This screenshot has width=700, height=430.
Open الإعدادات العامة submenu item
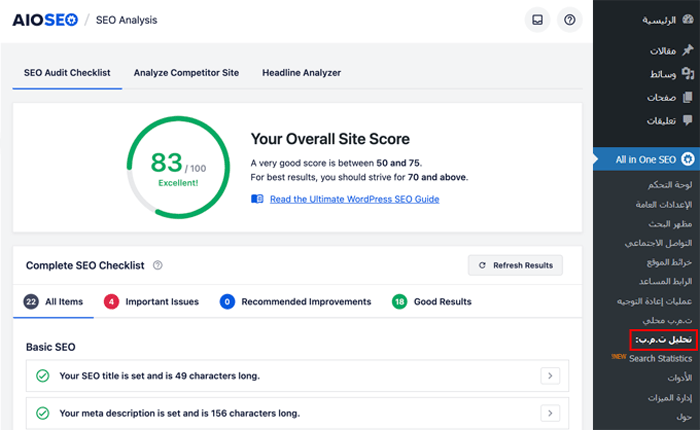click(x=664, y=205)
